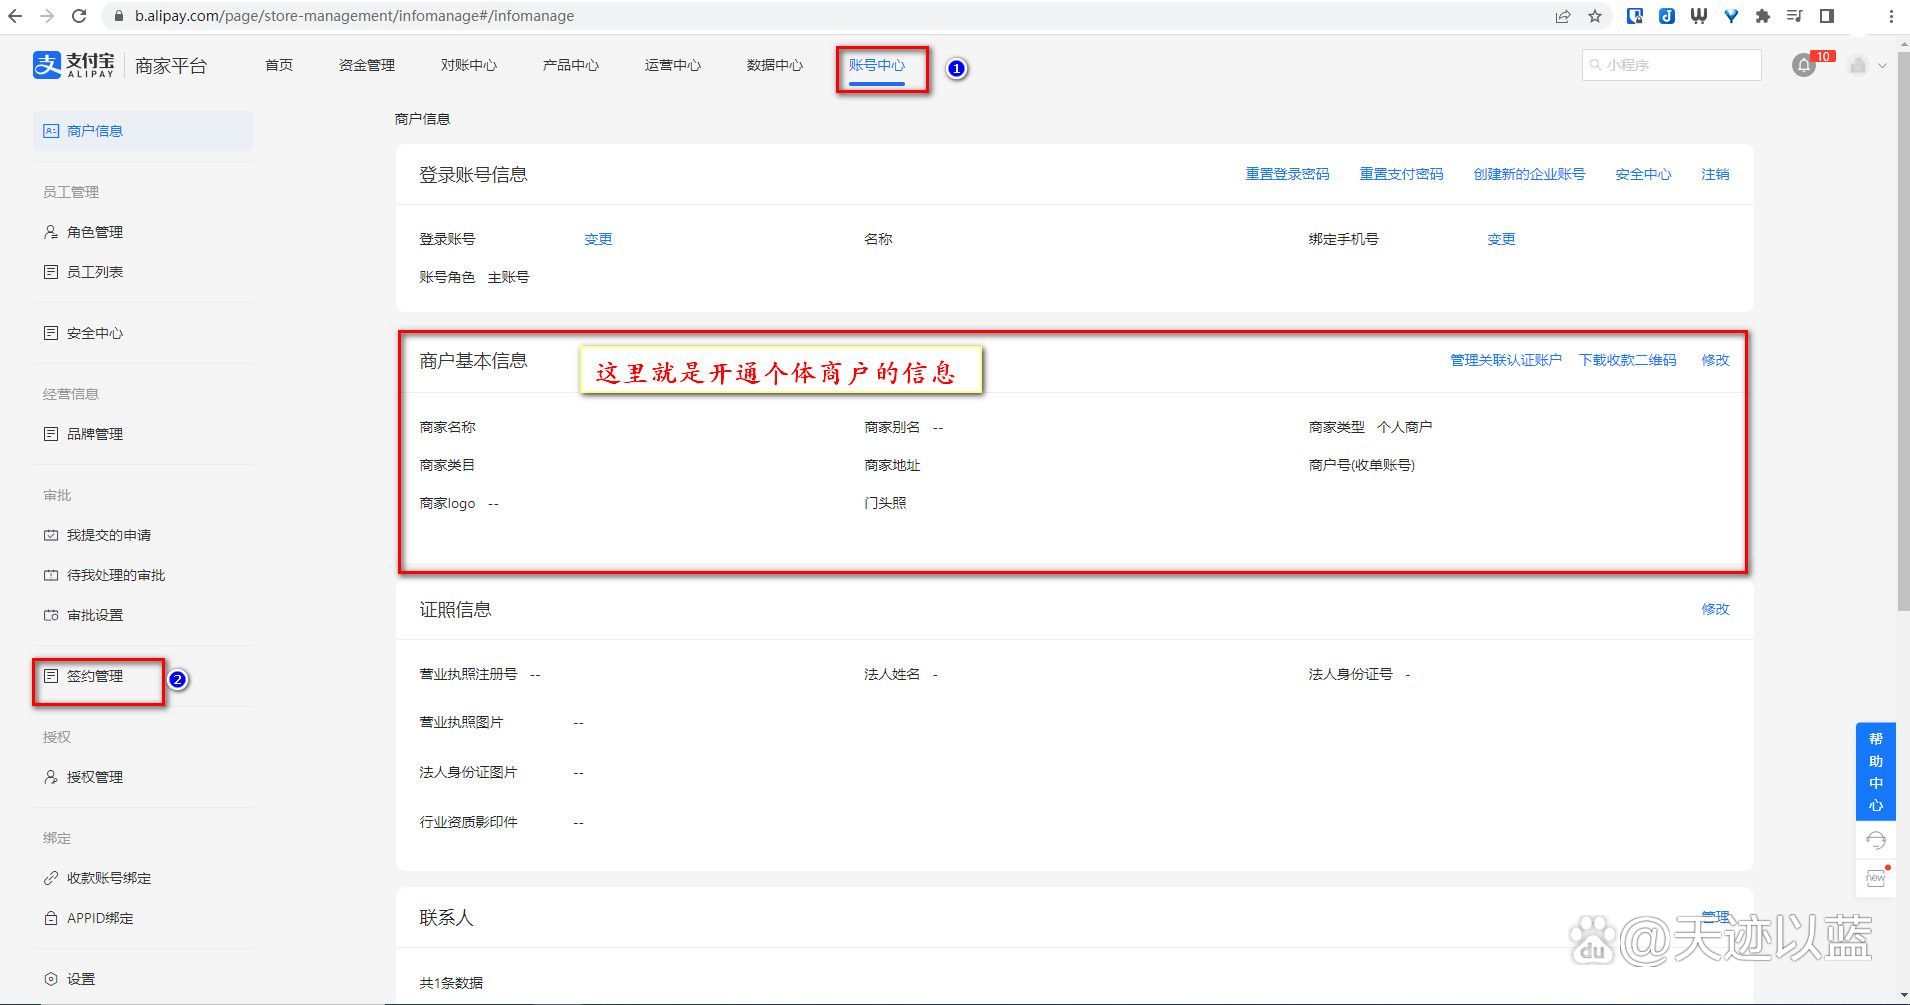
Task: Open 收款账号绑定 in the sidebar
Action: point(109,878)
